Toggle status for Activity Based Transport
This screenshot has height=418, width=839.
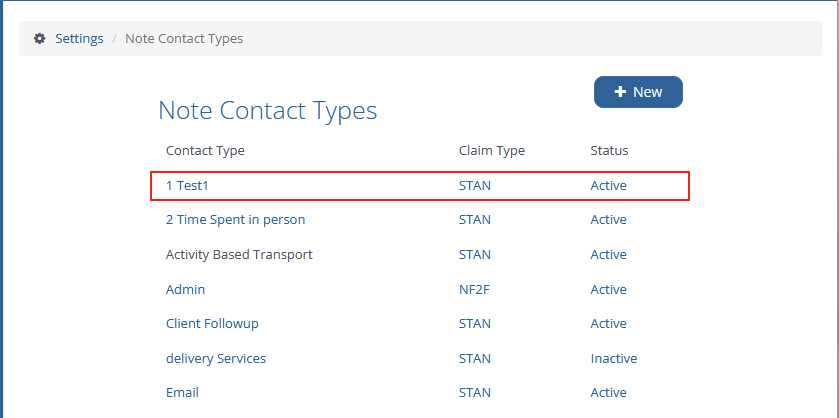point(608,255)
